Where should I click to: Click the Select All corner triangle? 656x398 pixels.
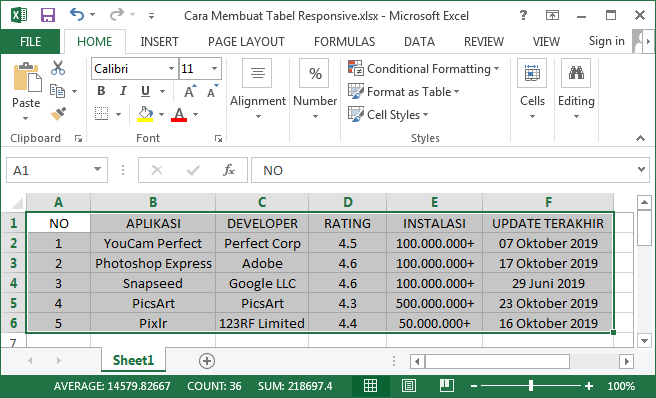tap(16, 203)
